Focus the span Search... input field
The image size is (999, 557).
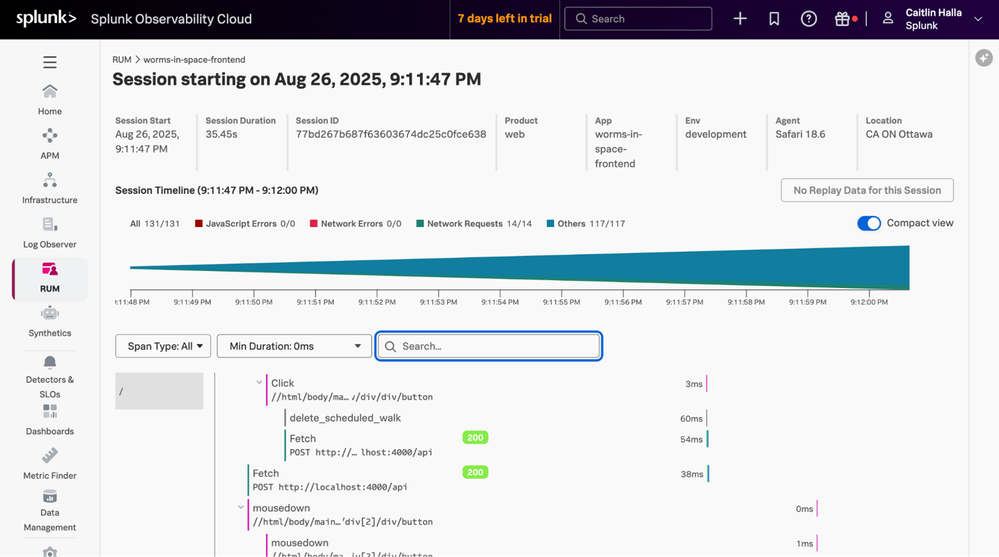(489, 346)
